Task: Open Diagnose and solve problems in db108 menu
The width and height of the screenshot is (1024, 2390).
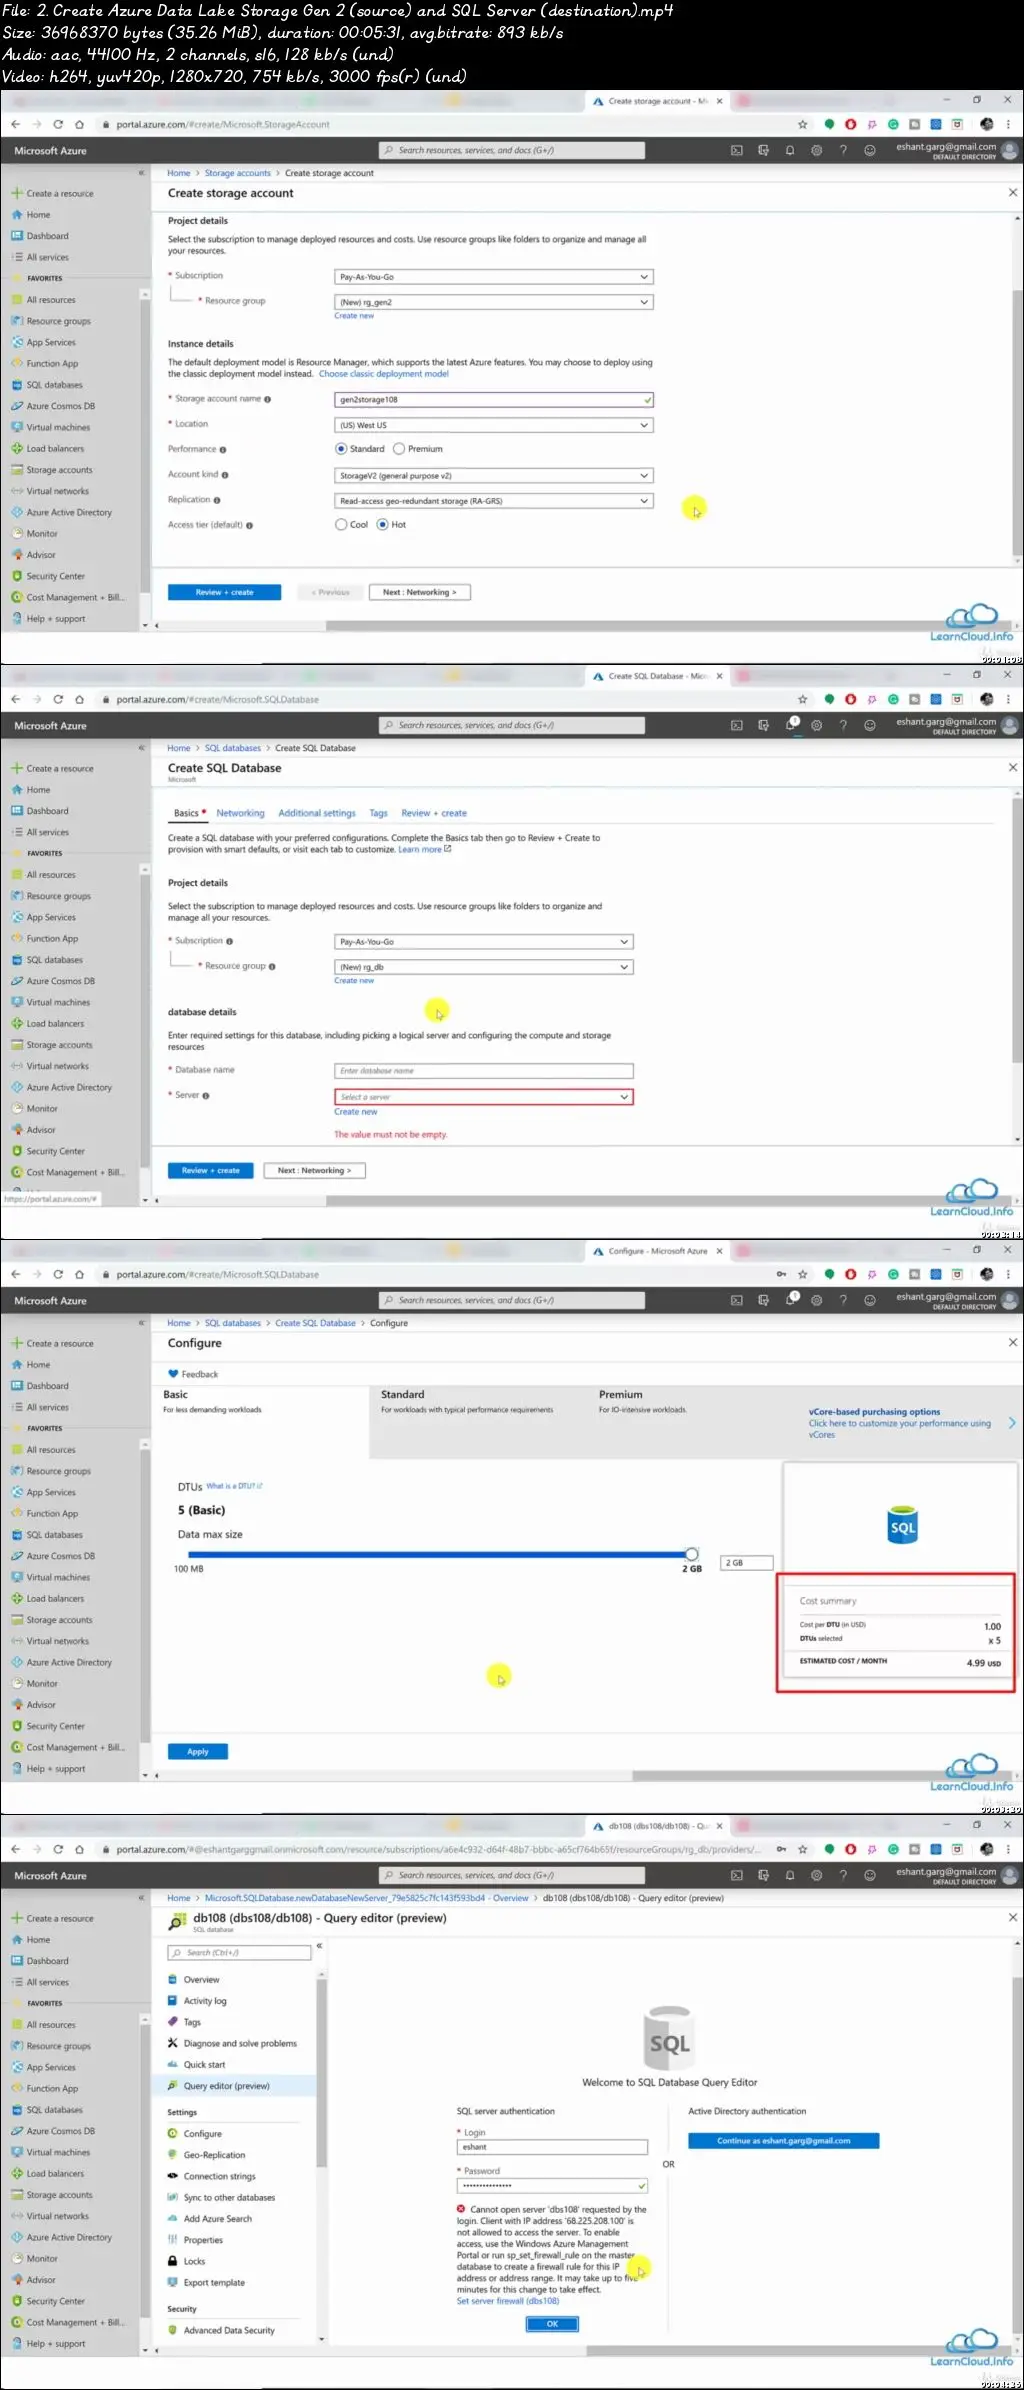Action: pyautogui.click(x=240, y=2044)
